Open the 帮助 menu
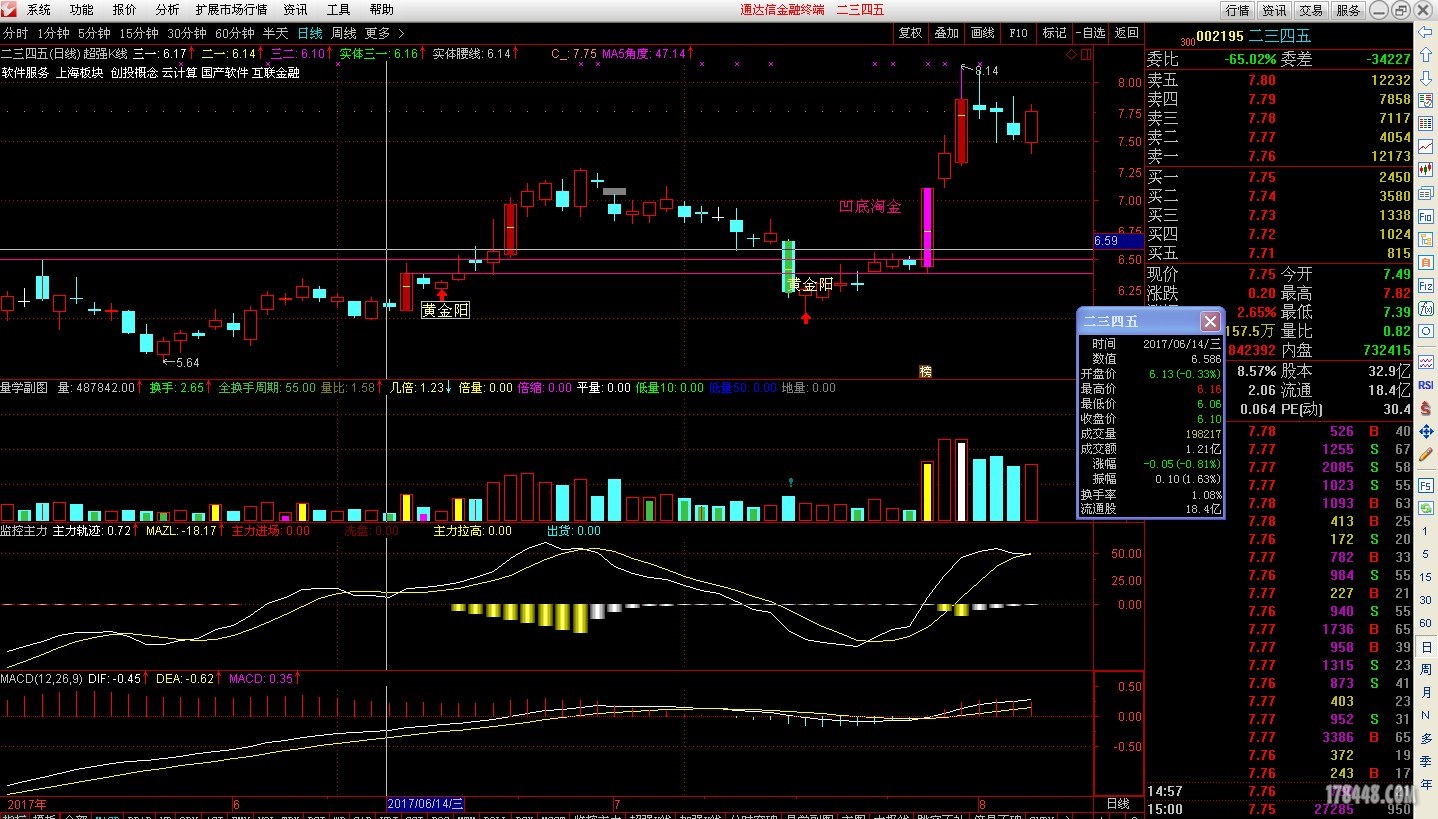This screenshot has width=1438, height=819. 381,10
